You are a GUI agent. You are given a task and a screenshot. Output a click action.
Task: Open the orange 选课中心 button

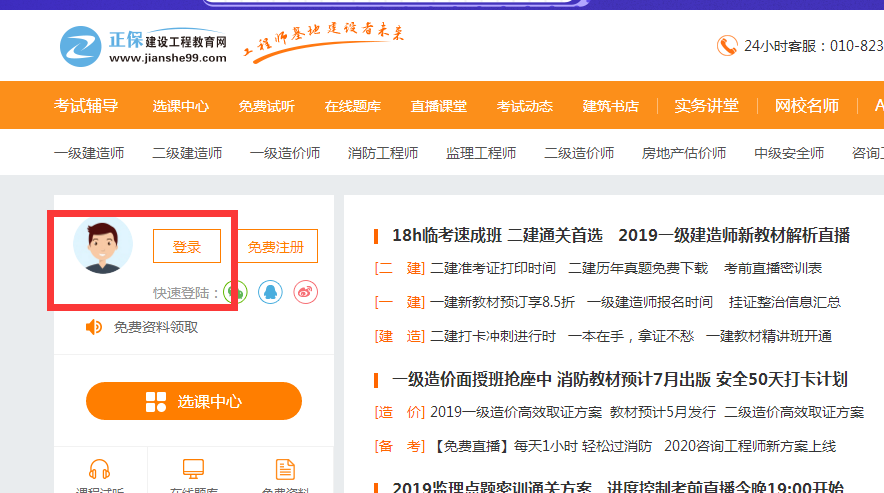pyautogui.click(x=193, y=401)
